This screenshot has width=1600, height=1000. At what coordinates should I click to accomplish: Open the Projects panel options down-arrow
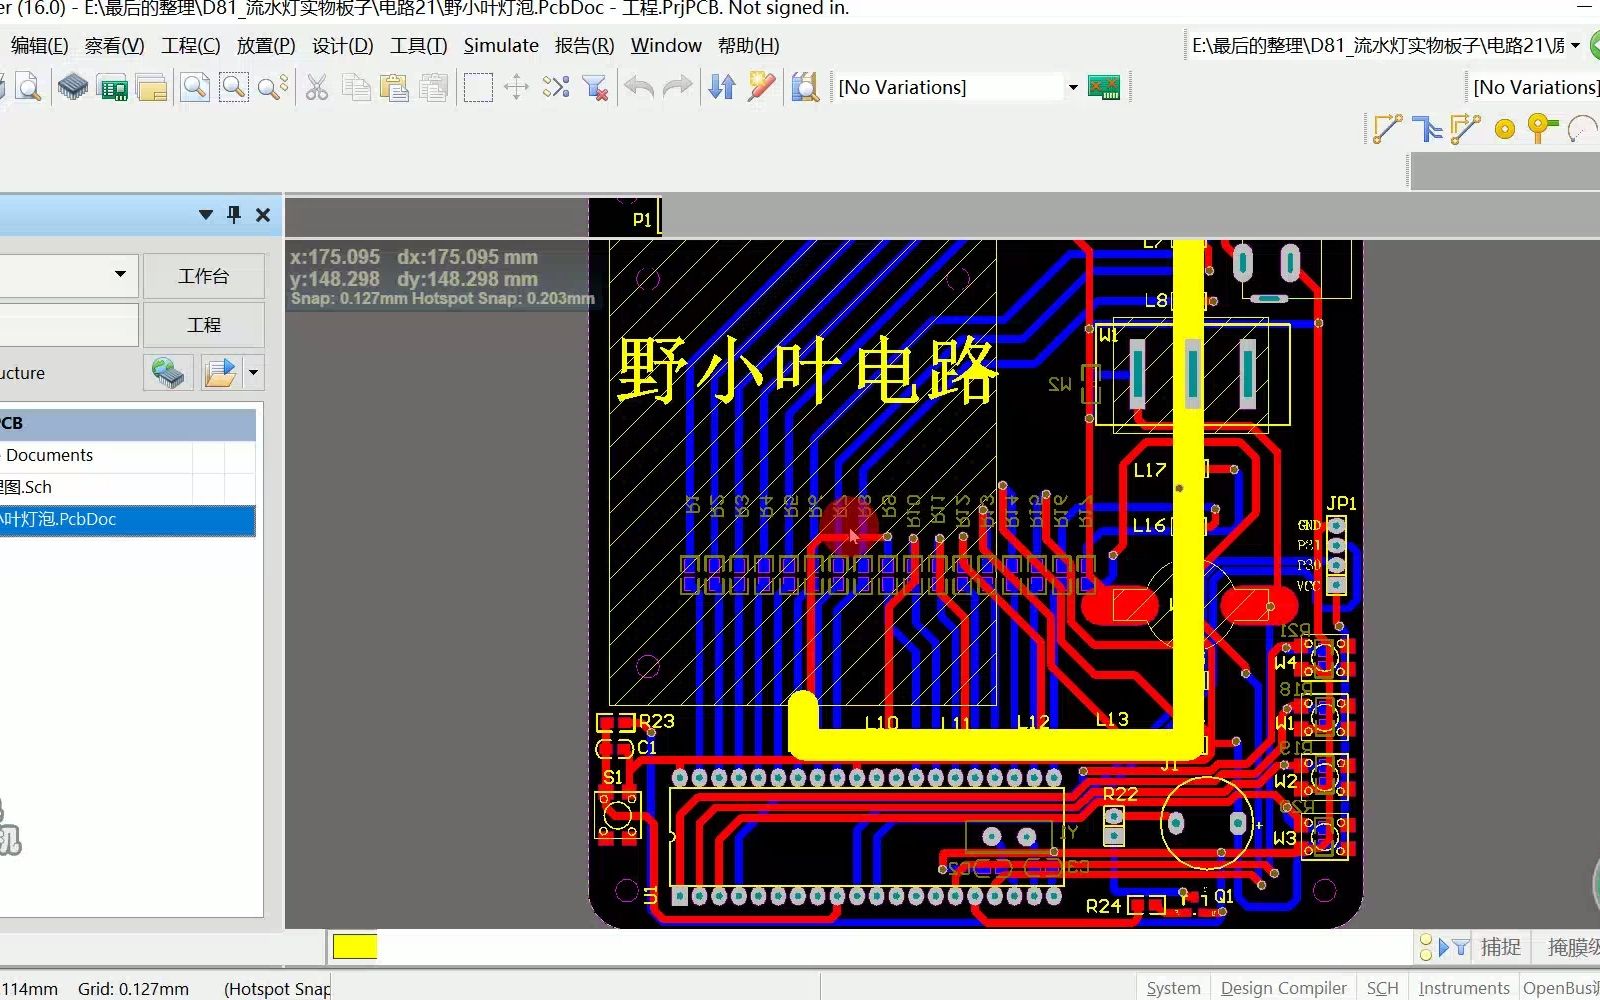(x=206, y=214)
